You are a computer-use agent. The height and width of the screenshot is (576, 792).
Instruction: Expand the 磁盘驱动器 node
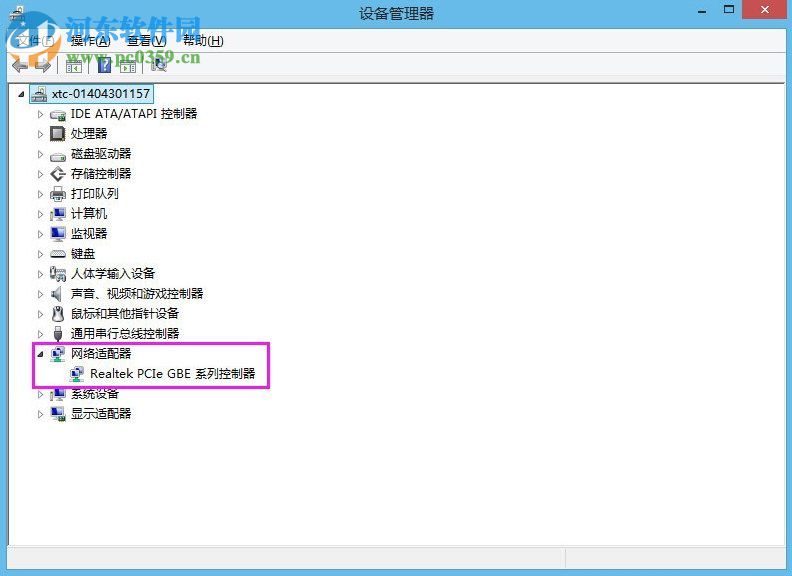pos(40,154)
